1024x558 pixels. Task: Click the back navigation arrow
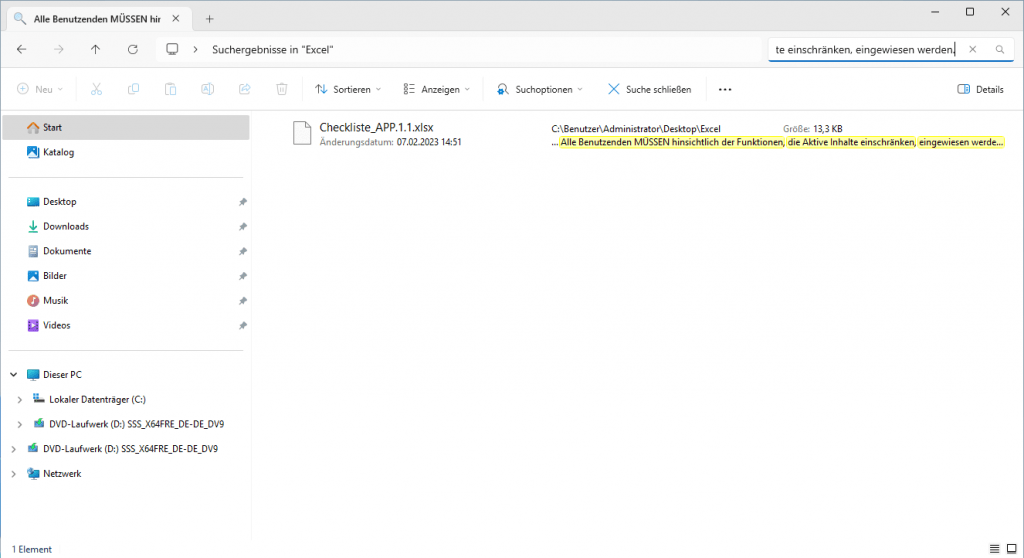[22, 49]
